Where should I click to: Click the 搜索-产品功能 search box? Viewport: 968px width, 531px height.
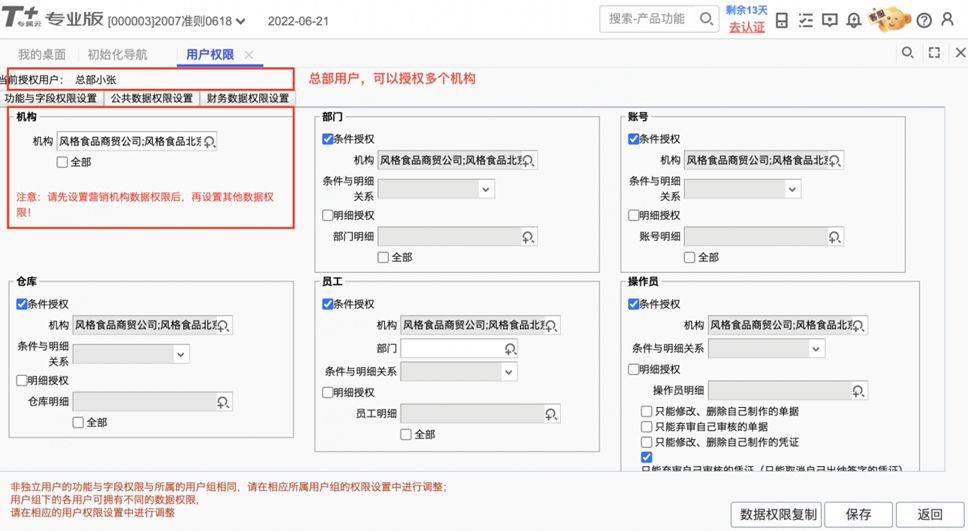[650, 19]
